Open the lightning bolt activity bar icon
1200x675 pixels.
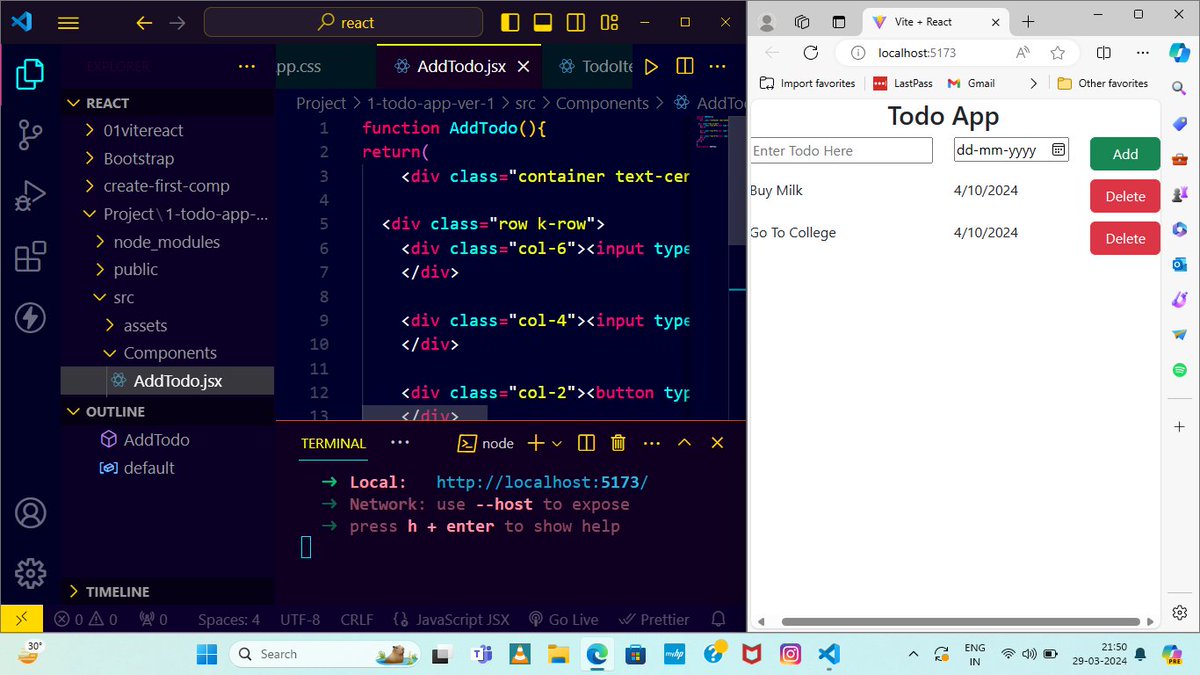(x=30, y=318)
